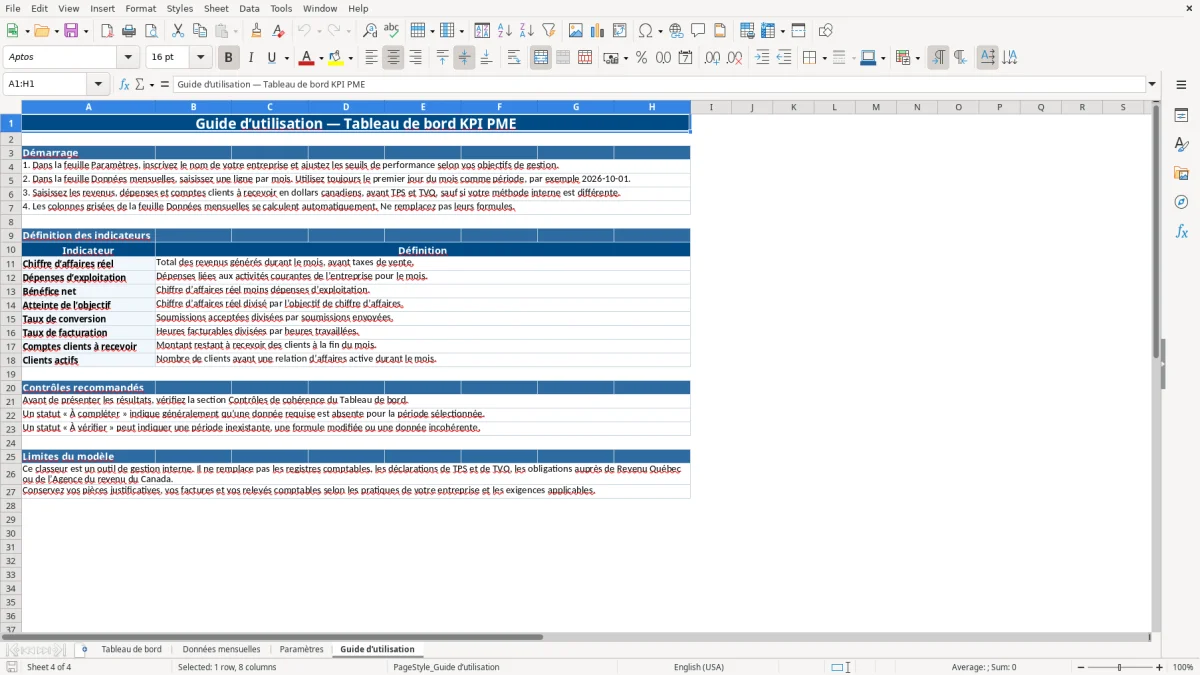Viewport: 1200px width, 675px height.
Task: Expand the formula bar
Action: coord(1152,84)
